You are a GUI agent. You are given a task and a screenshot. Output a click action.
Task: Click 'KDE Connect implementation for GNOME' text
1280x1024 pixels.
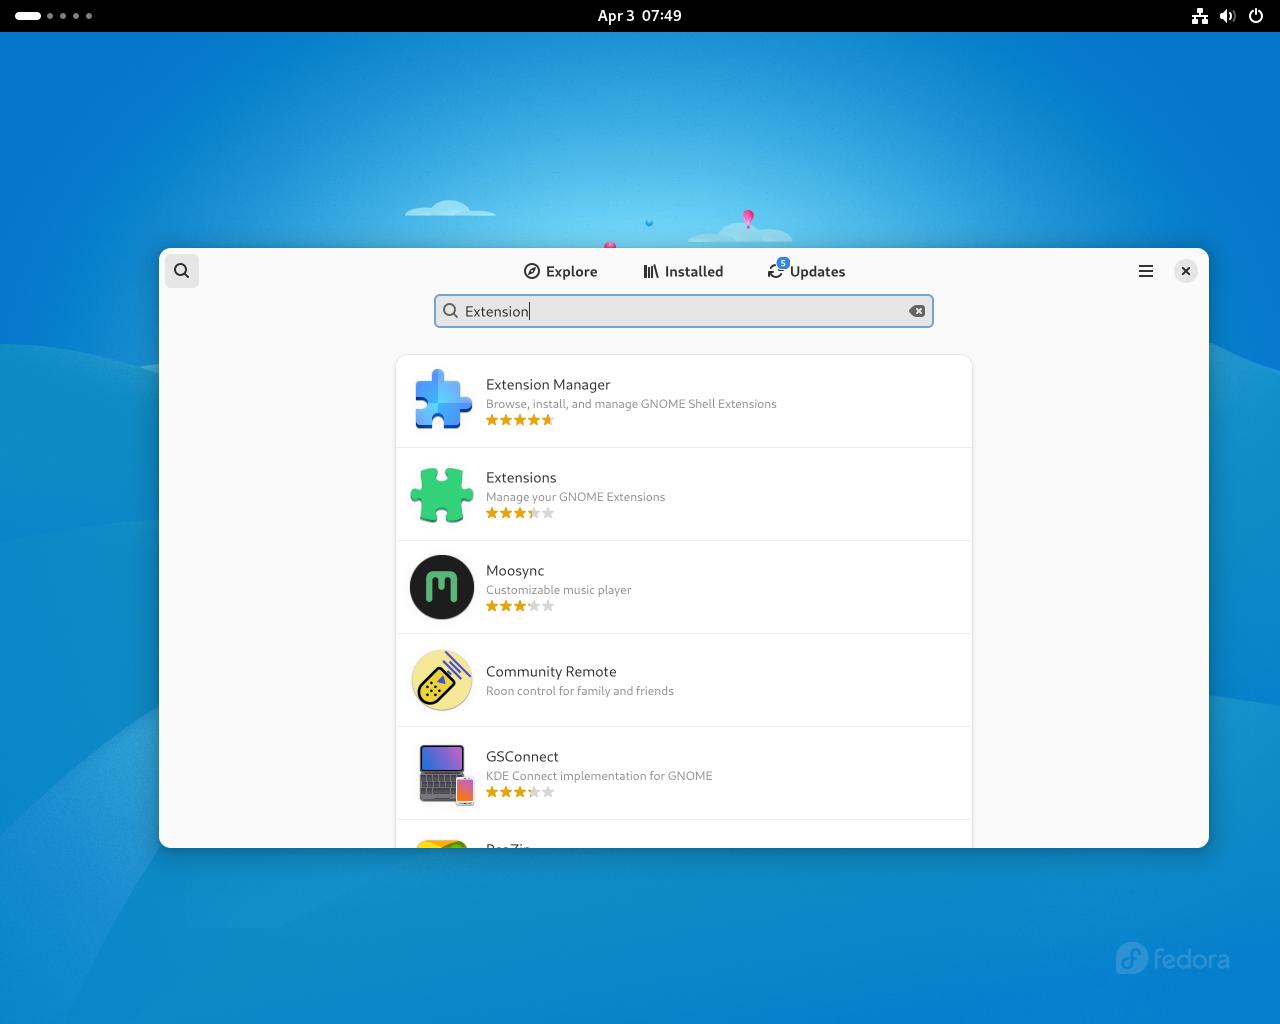[x=599, y=776]
